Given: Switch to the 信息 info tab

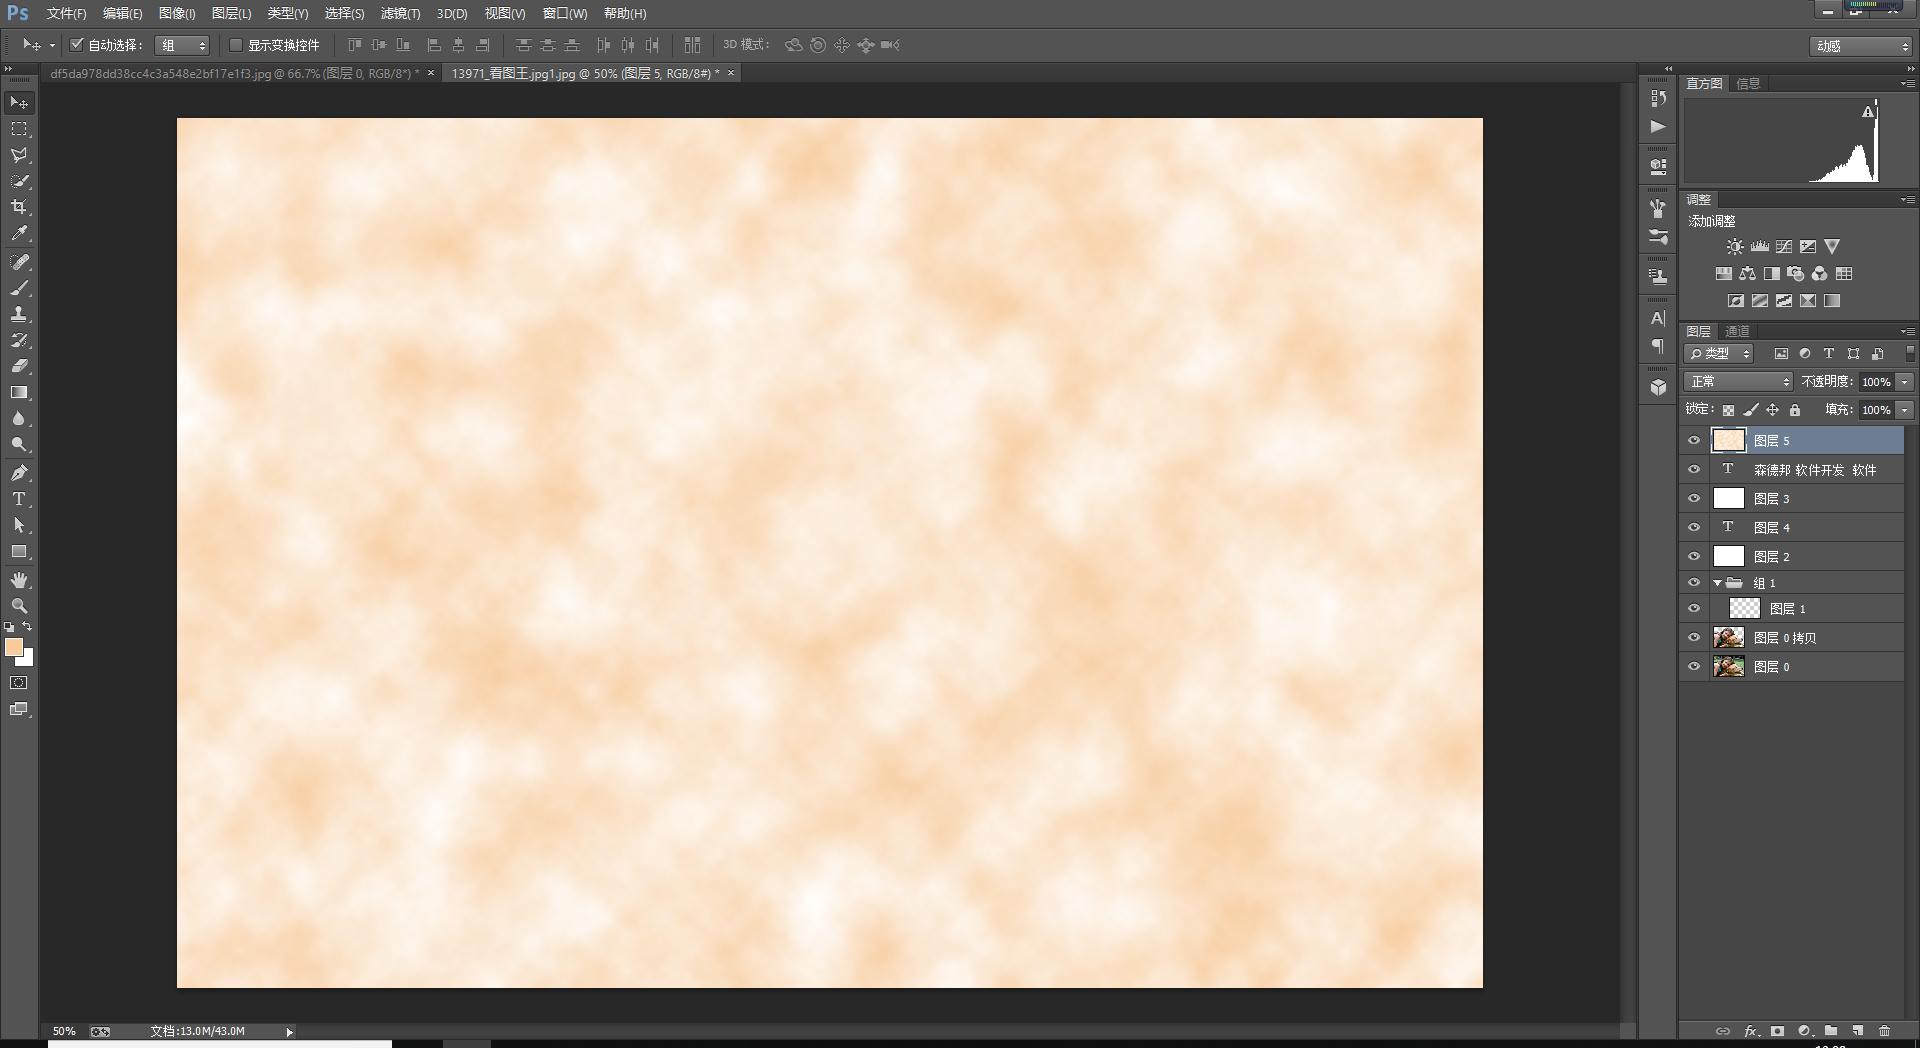Looking at the screenshot, I should (x=1748, y=84).
